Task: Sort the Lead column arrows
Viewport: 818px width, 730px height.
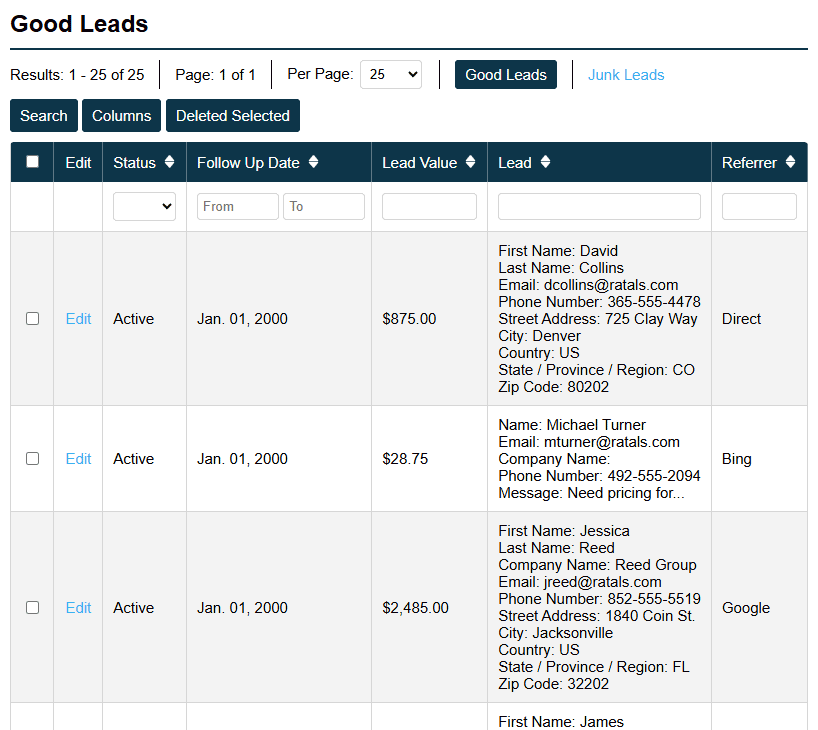Action: (x=545, y=162)
